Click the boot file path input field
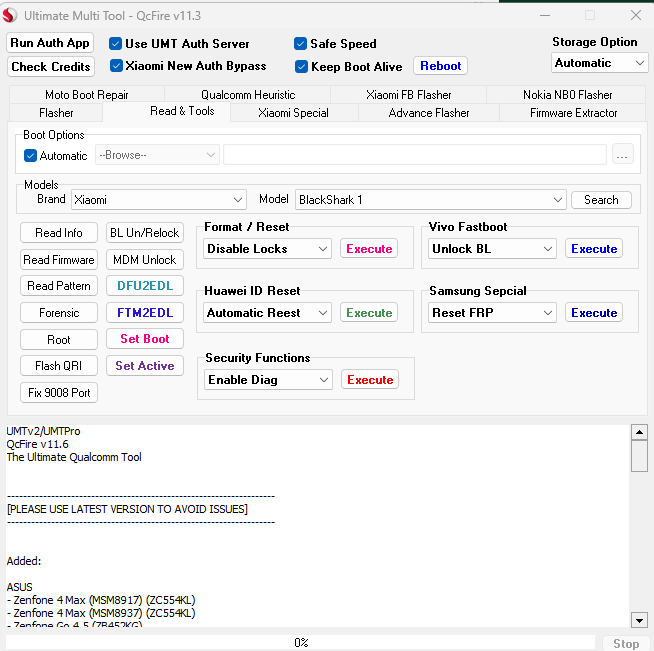The height and width of the screenshot is (651, 654). (x=414, y=155)
